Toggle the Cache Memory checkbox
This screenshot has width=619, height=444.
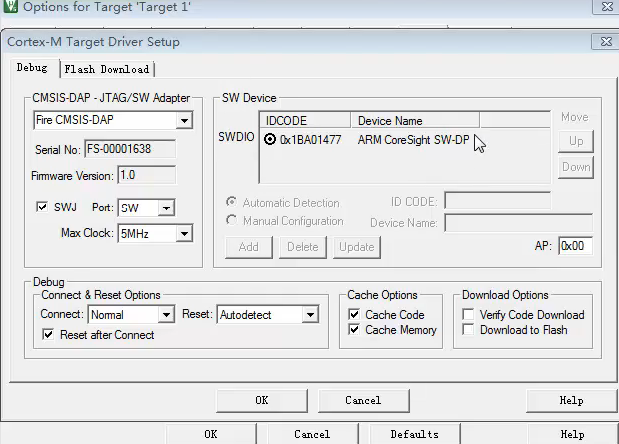(x=354, y=330)
